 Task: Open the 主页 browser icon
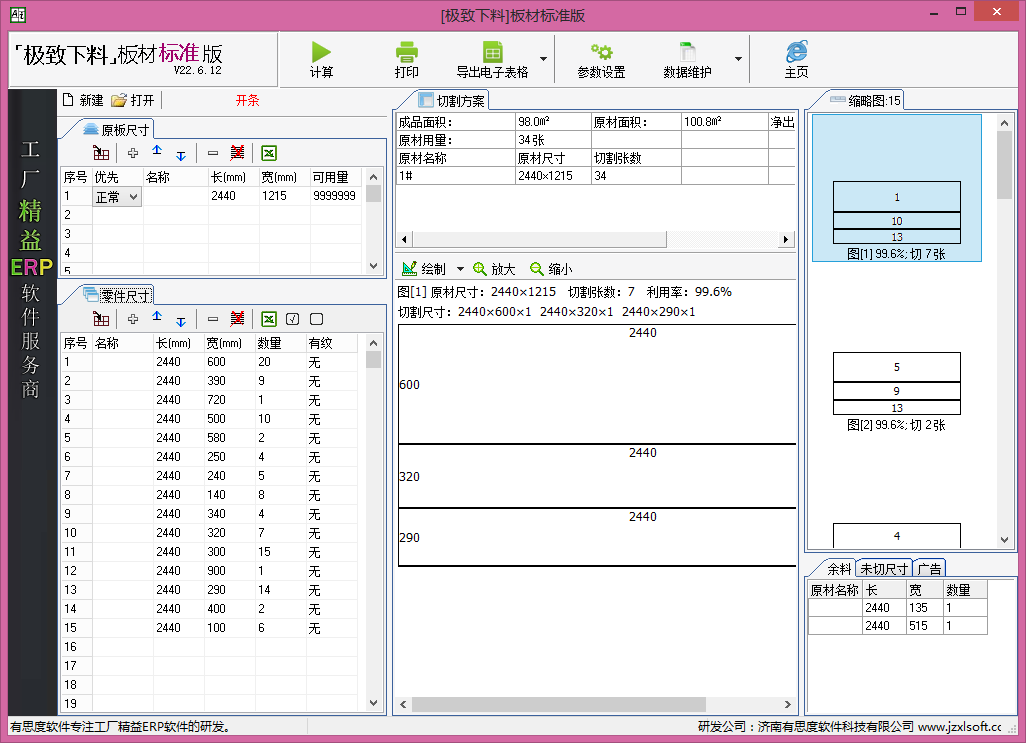(x=796, y=52)
